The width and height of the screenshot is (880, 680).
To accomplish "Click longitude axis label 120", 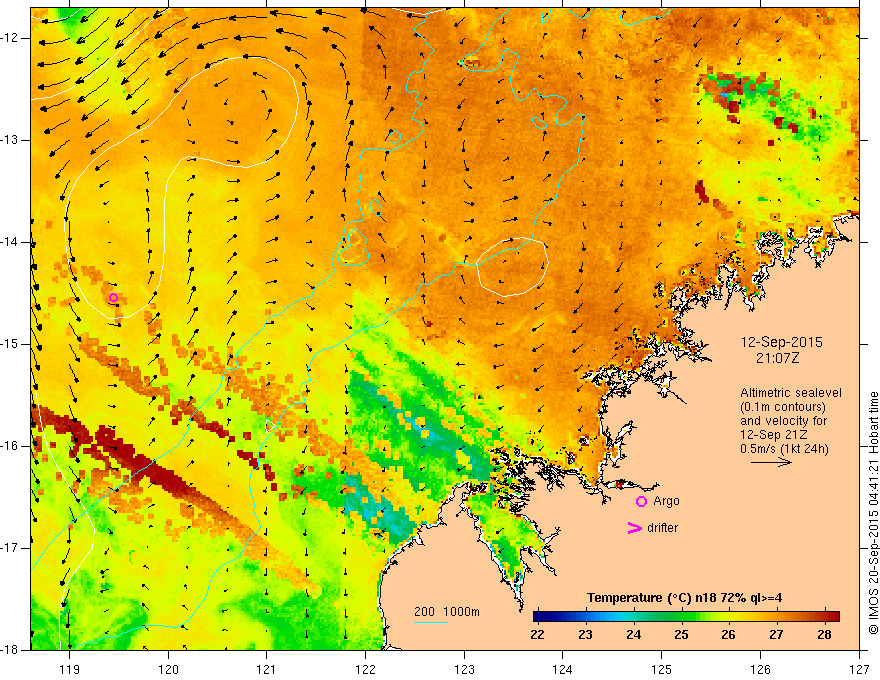I will (x=168, y=670).
